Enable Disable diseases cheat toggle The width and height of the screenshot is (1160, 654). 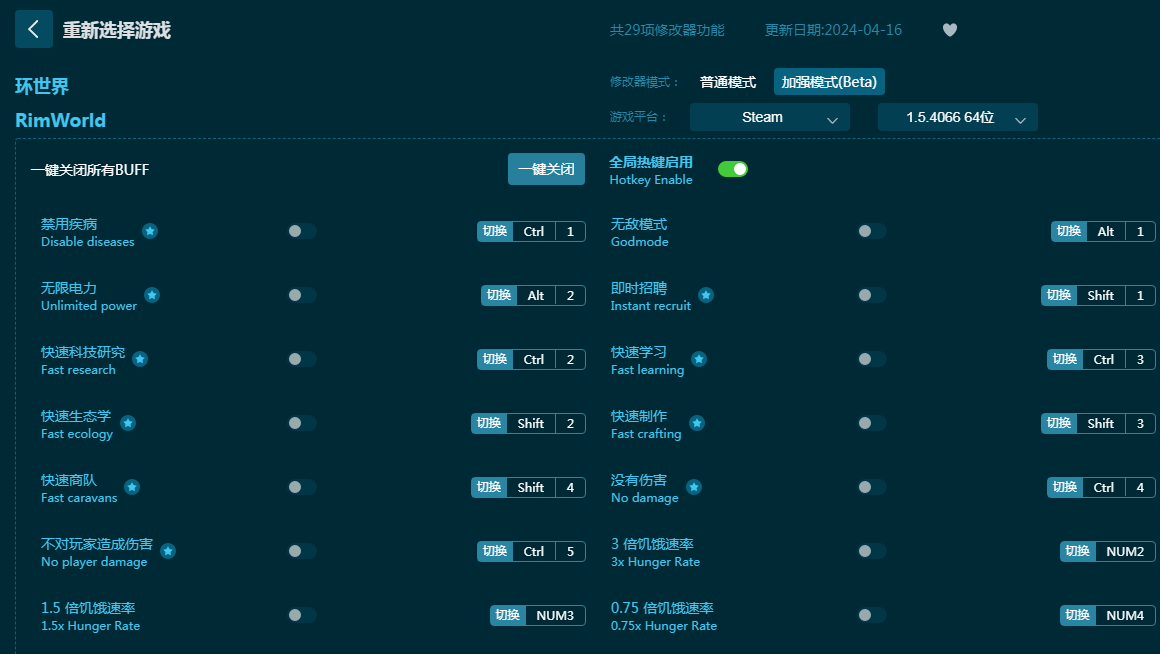[x=302, y=232]
